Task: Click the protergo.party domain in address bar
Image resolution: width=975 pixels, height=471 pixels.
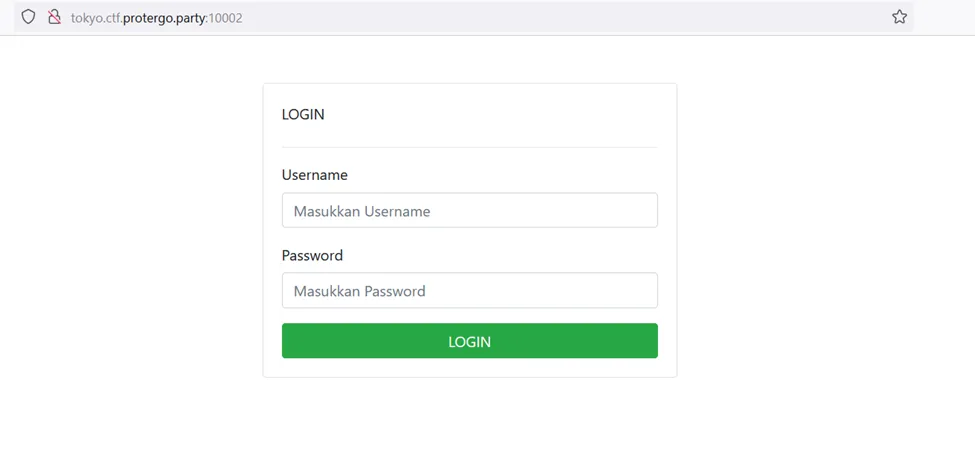Action: 163,18
